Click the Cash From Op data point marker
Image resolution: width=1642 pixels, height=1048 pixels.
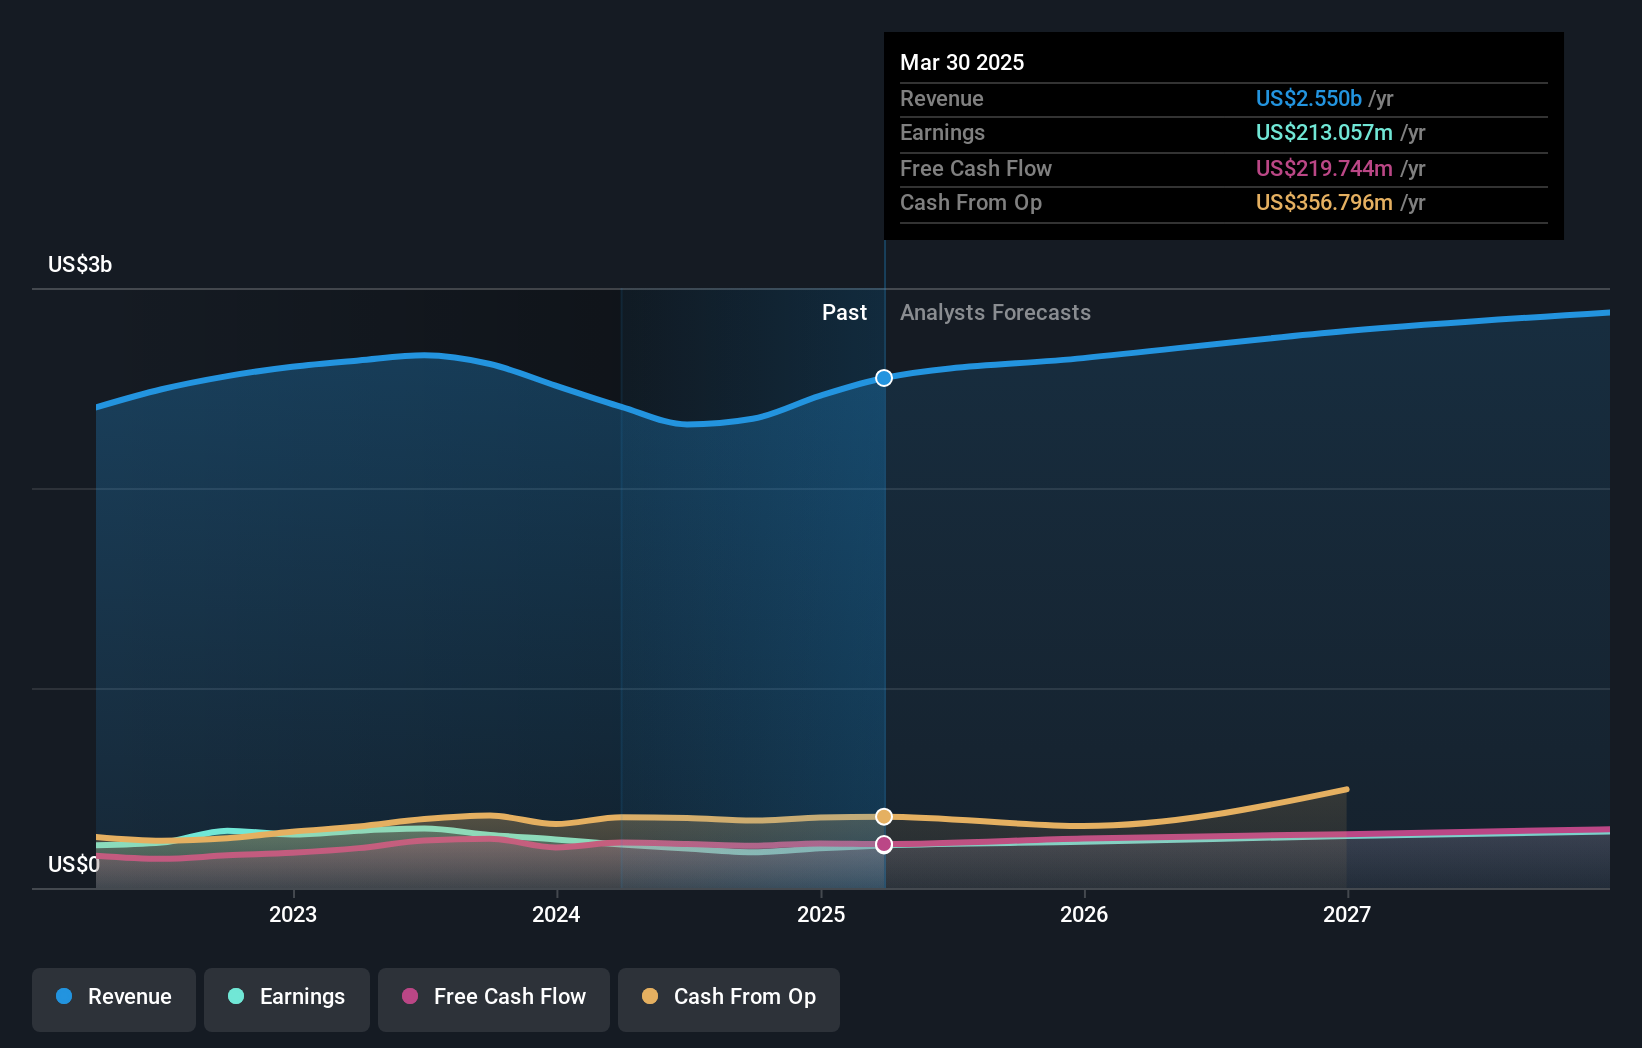pyautogui.click(x=884, y=817)
